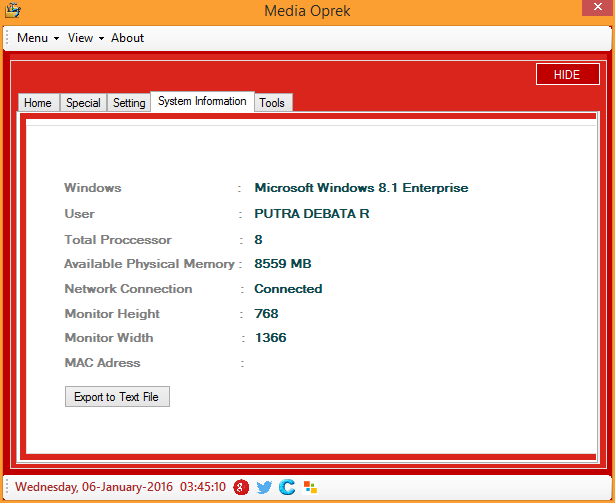615x503 pixels.
Task: Open the Setting tab
Action: [129, 103]
